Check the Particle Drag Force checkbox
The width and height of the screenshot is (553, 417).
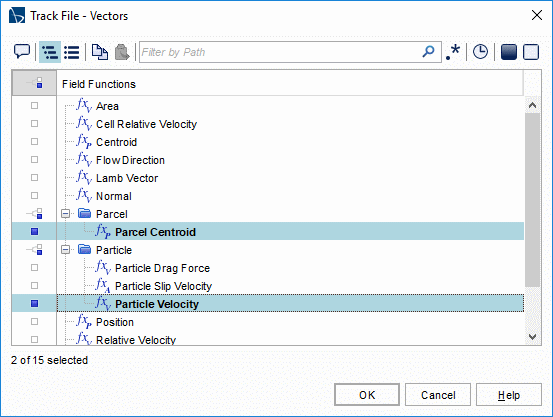(x=34, y=267)
